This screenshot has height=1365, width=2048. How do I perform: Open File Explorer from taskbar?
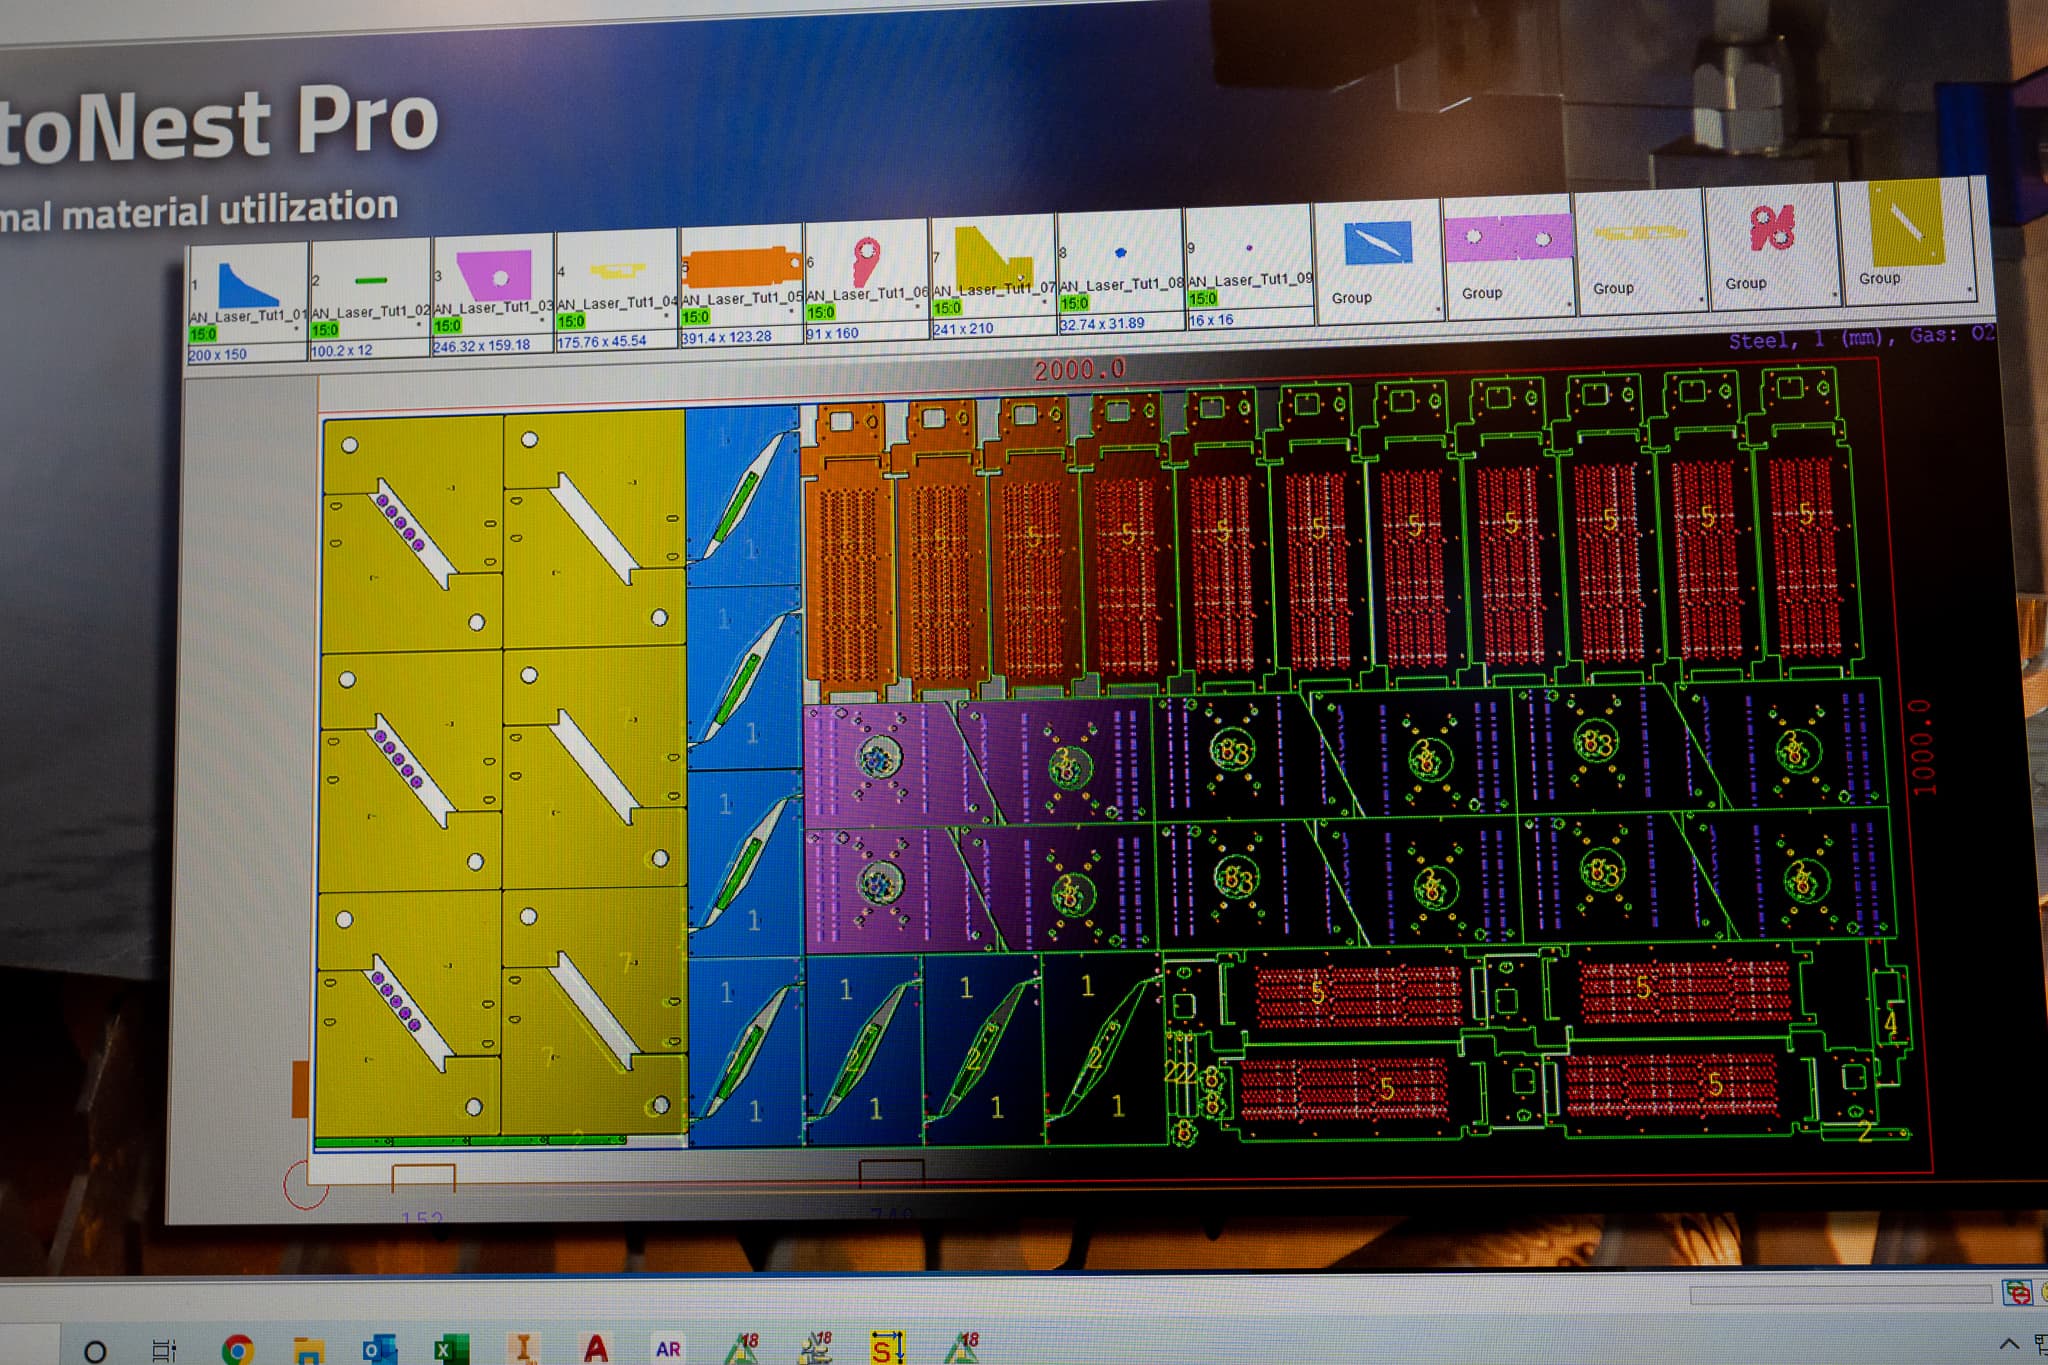coord(309,1350)
